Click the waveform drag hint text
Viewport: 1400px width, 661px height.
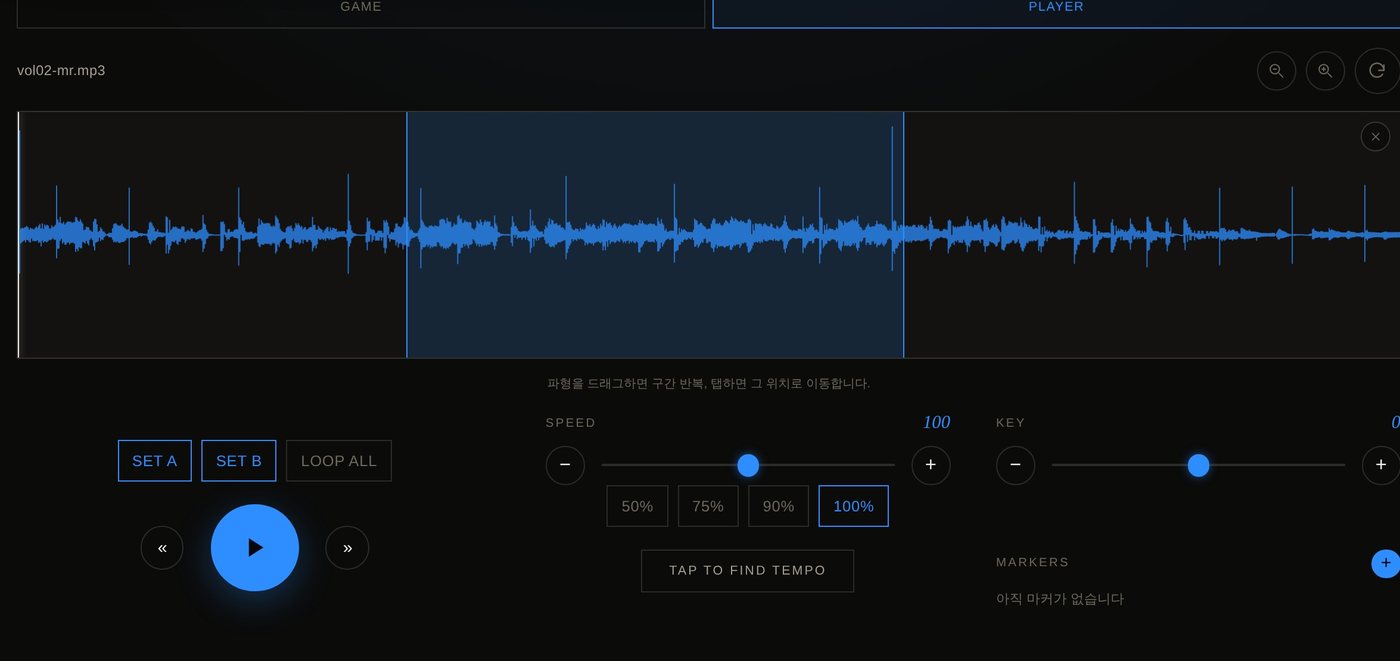[x=709, y=383]
